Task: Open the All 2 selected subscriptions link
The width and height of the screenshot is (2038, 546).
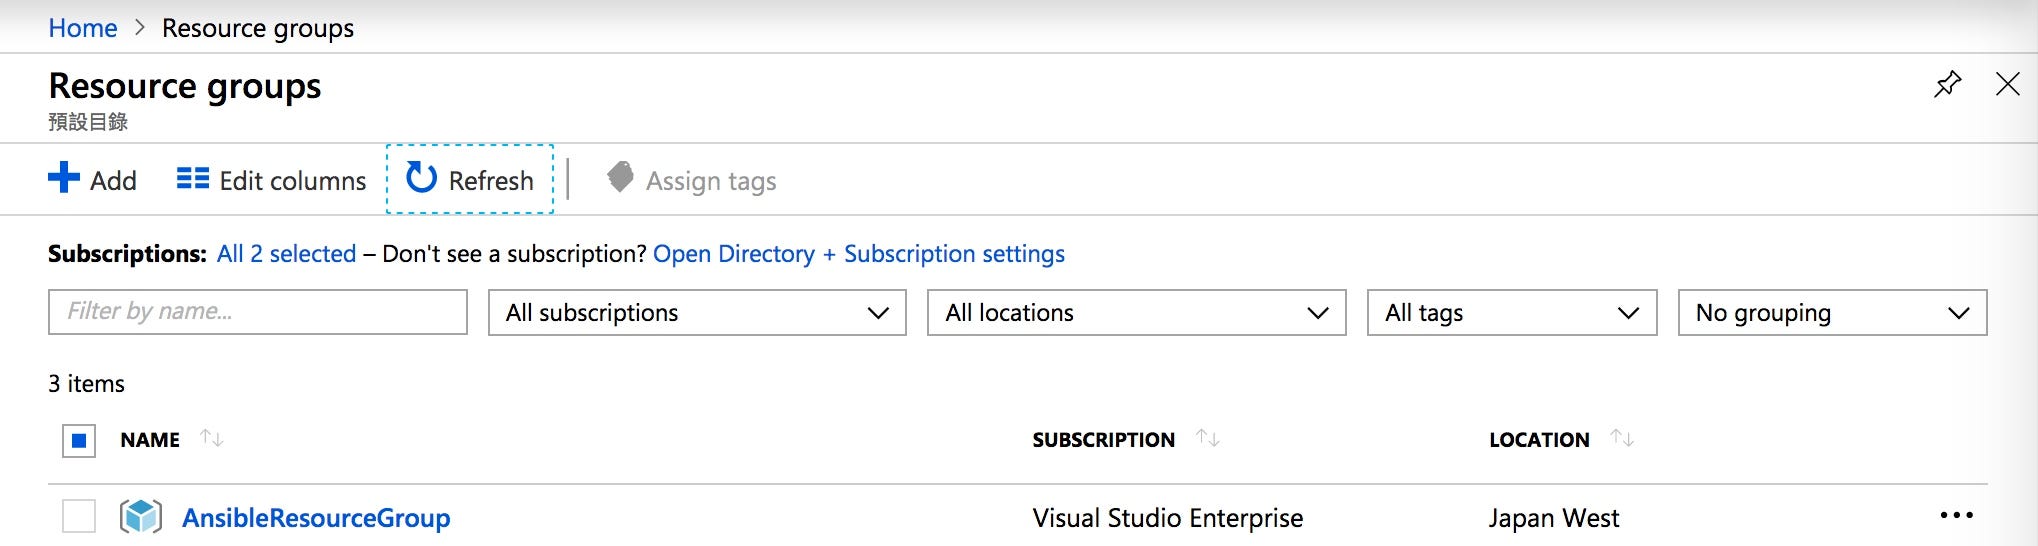Action: (286, 254)
